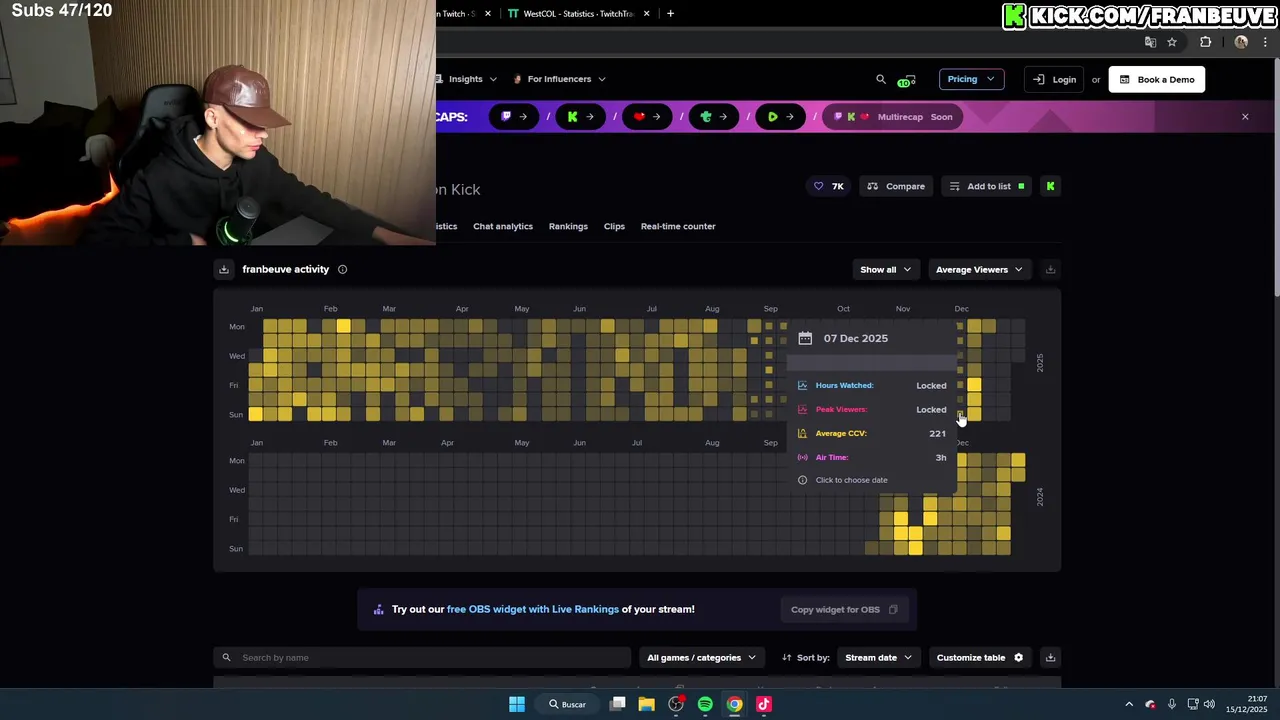This screenshot has width=1280, height=720.
Task: Open Spotify from the taskbar
Action: tap(705, 704)
